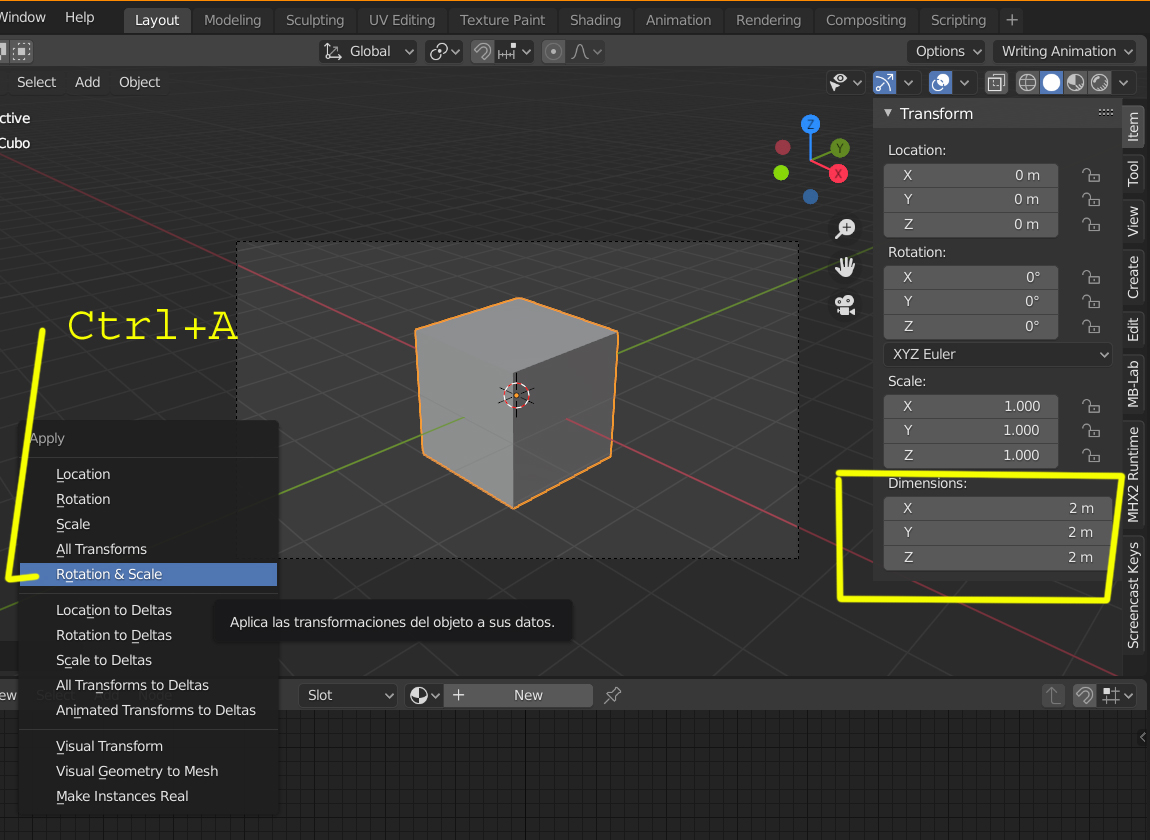This screenshot has height=840, width=1150.
Task: Toggle lock for Scale Z
Action: point(1091,456)
